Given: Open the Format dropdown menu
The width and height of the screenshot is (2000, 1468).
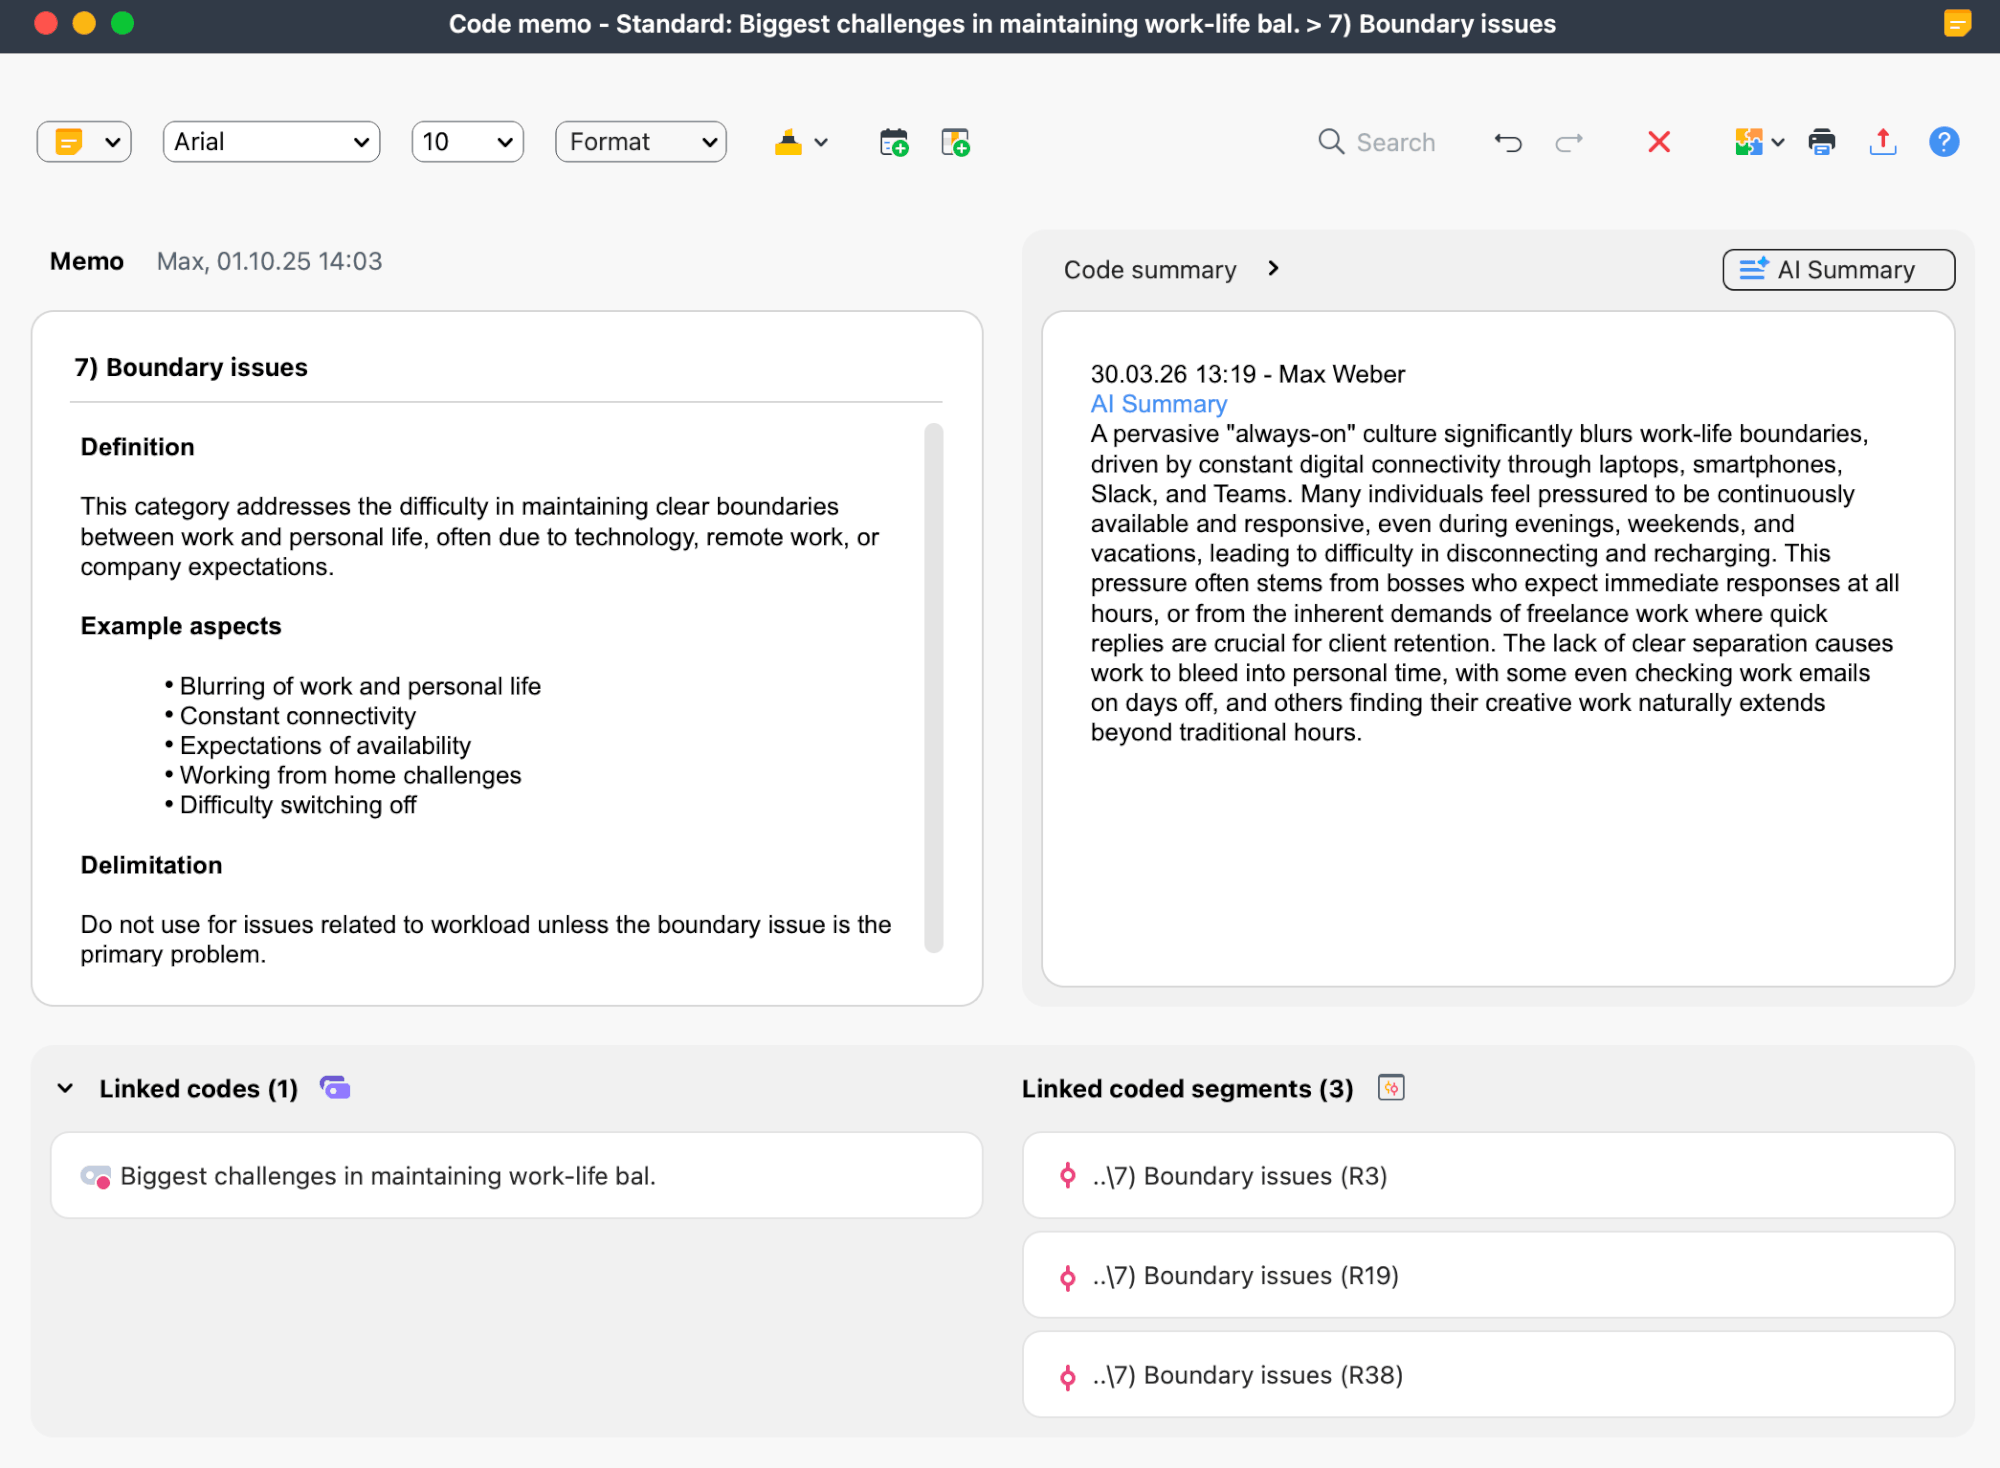Looking at the screenshot, I should [x=640, y=141].
